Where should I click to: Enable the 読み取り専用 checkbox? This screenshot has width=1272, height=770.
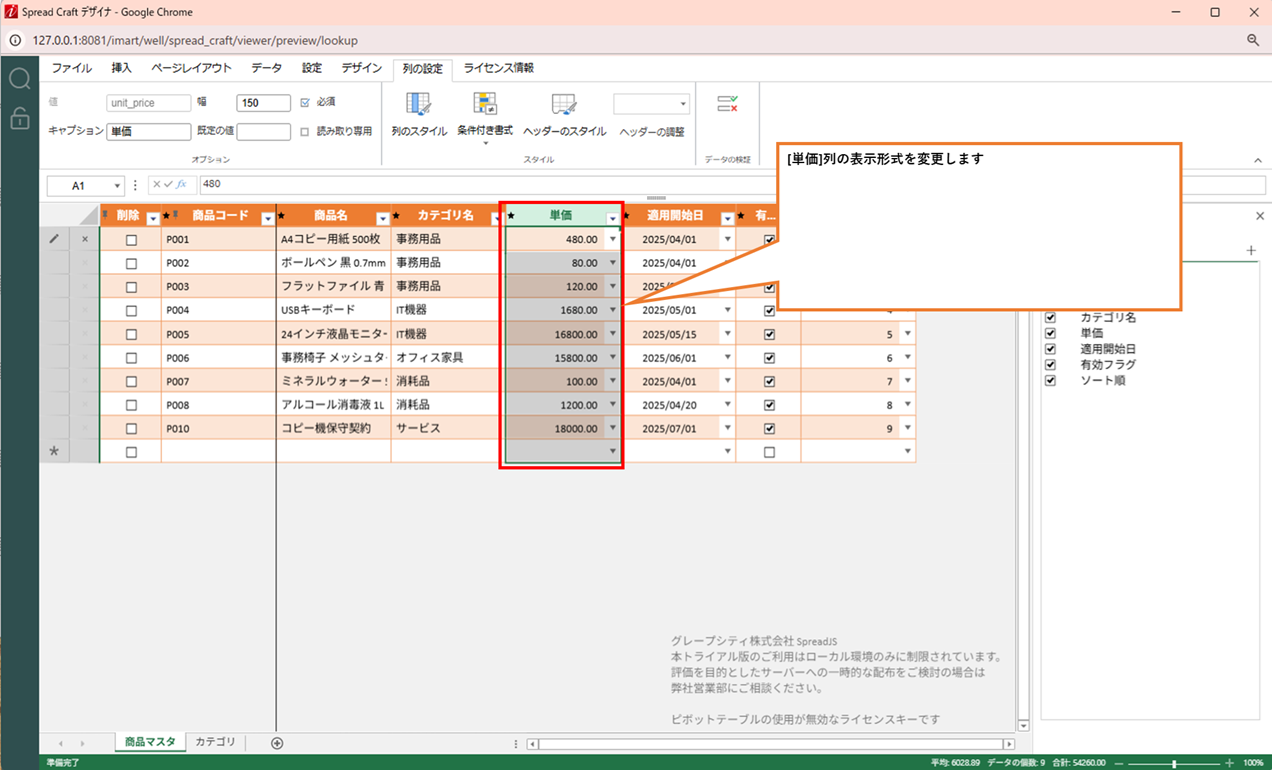click(305, 131)
